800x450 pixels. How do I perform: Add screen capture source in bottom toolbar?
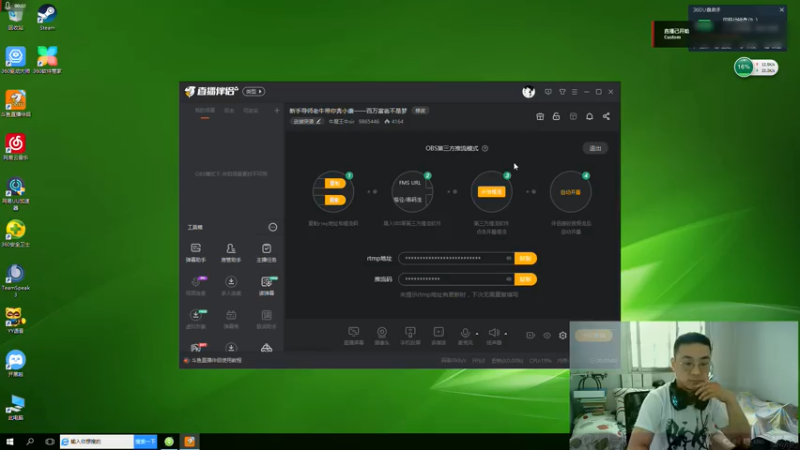click(x=354, y=336)
